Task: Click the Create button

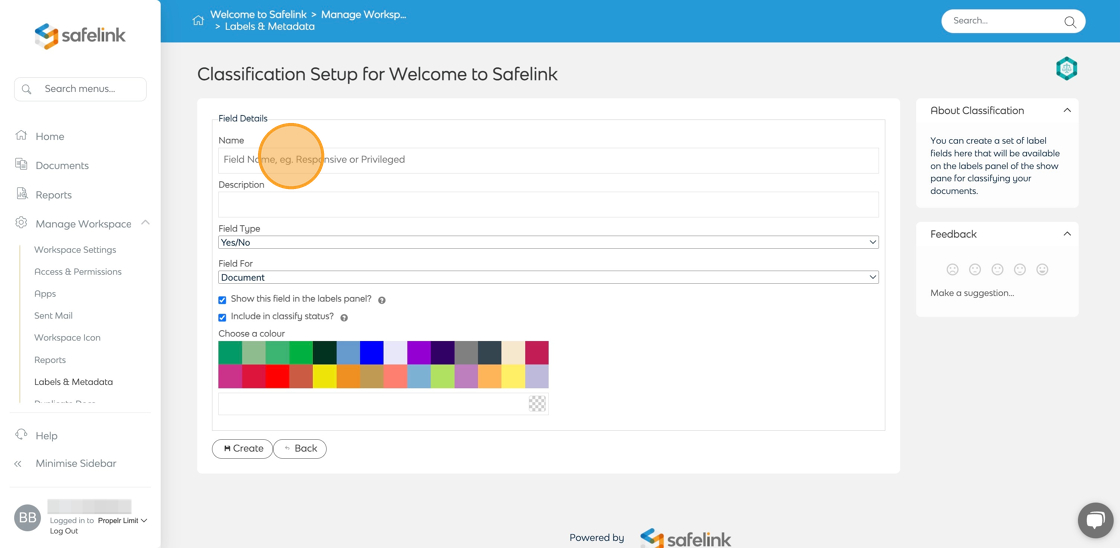Action: tap(243, 449)
